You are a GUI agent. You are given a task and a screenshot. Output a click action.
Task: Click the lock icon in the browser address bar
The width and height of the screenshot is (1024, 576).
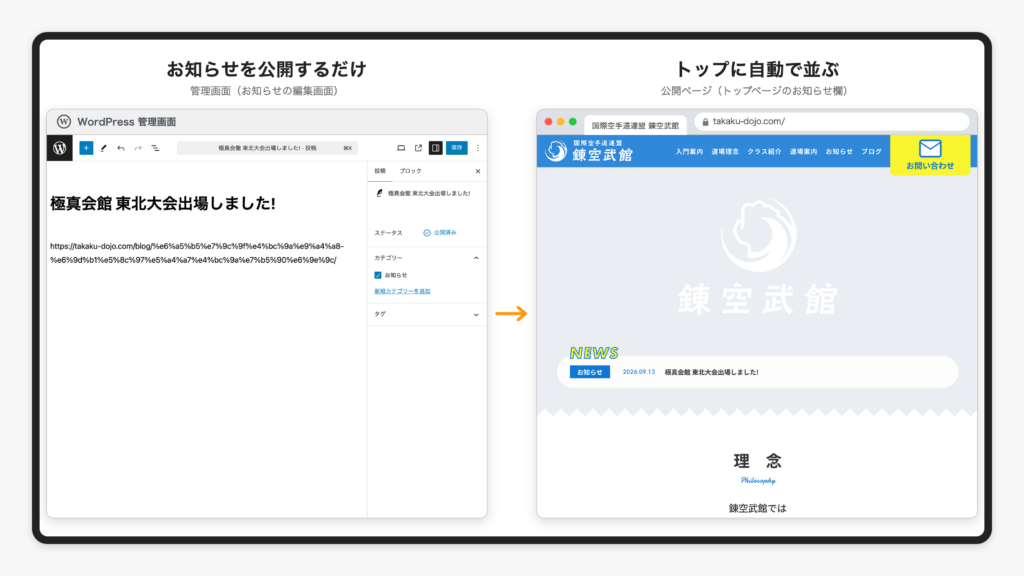coord(705,121)
